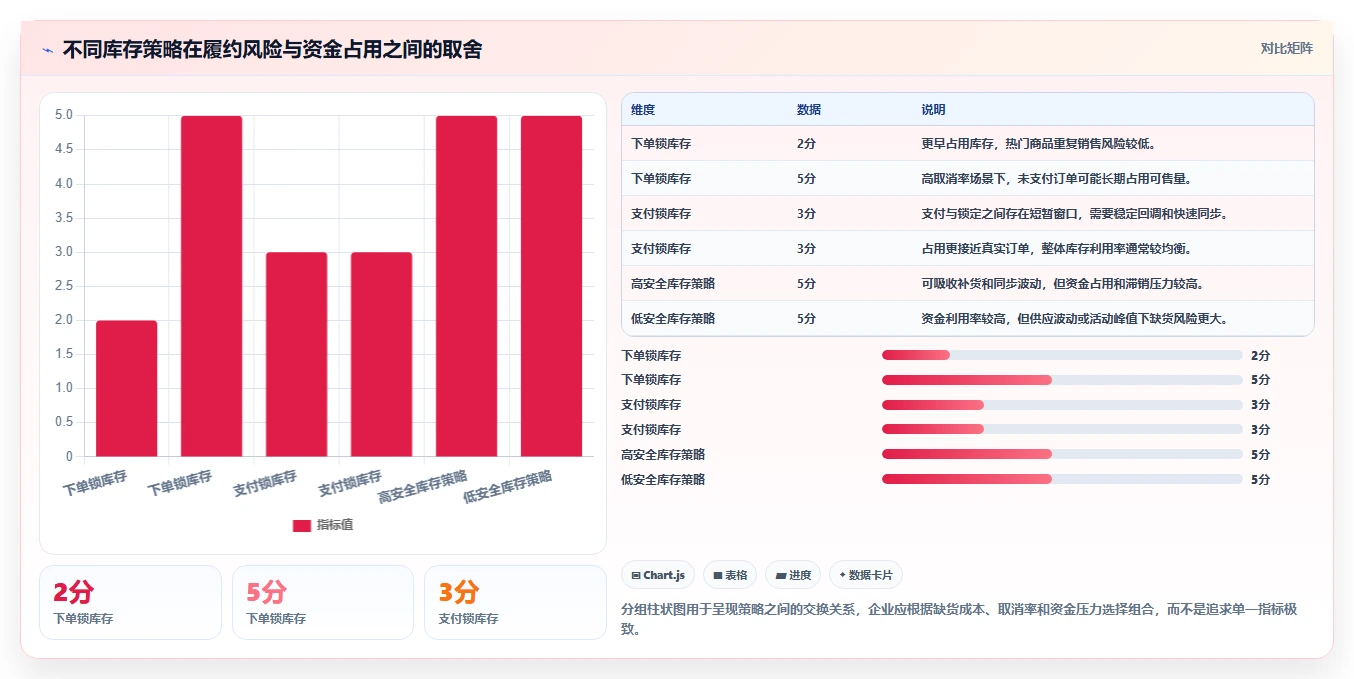Image resolution: width=1354 pixels, height=679 pixels.
Task: Click the 5分 cell in the 低安全库存策略 table row
Action: [x=807, y=319]
